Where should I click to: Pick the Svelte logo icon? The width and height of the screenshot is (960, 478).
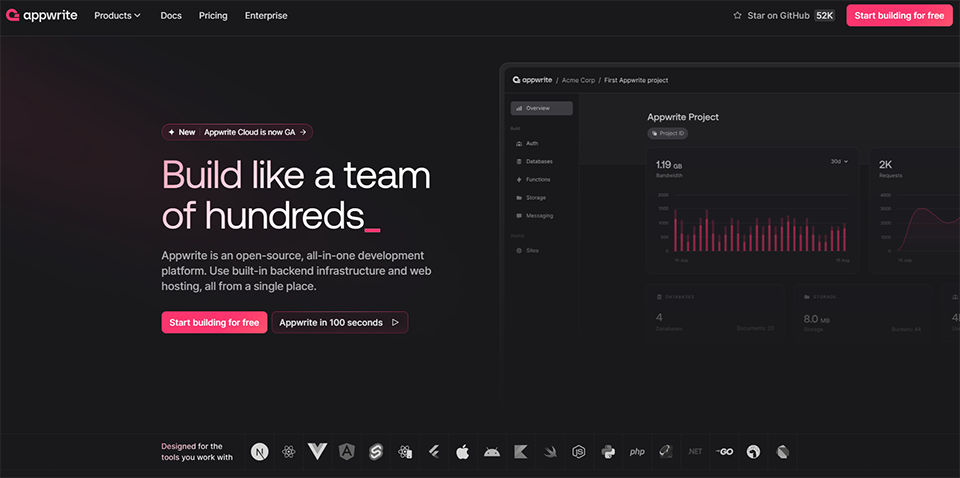pos(376,452)
